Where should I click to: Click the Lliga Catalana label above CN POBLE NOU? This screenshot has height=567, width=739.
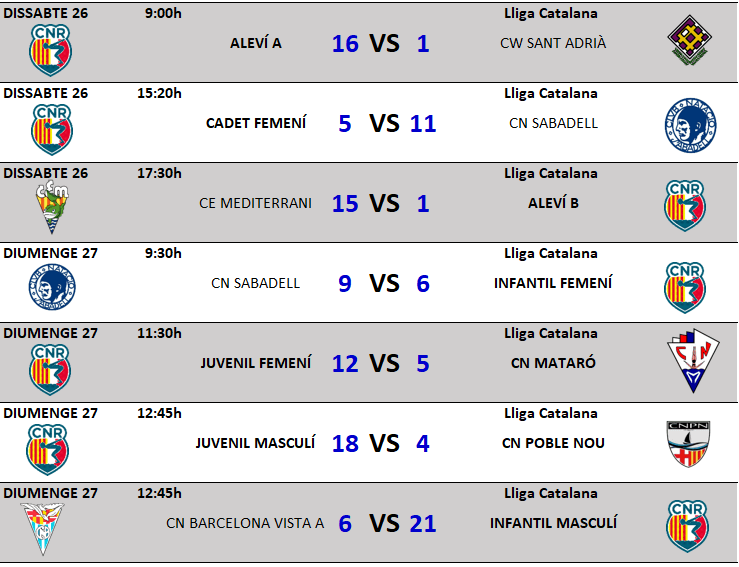[x=551, y=413]
